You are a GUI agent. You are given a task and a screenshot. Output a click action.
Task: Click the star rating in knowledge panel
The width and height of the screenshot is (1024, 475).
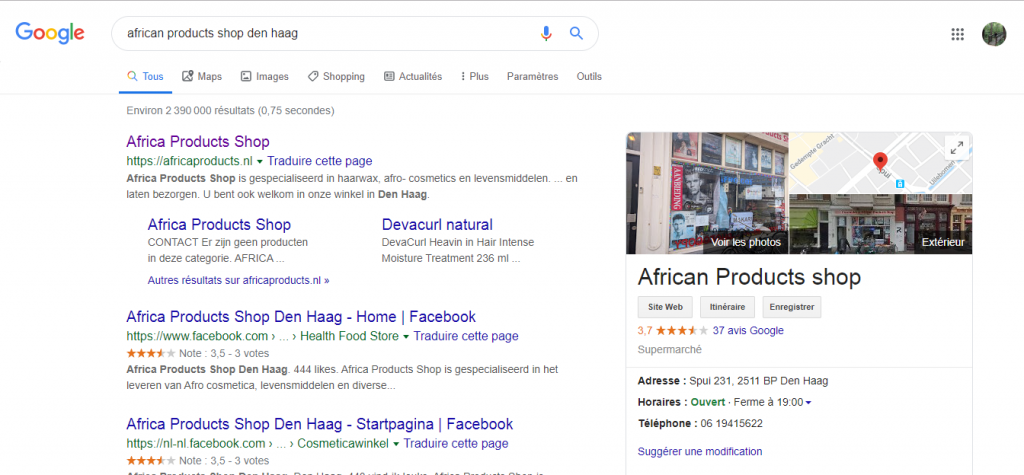click(681, 331)
